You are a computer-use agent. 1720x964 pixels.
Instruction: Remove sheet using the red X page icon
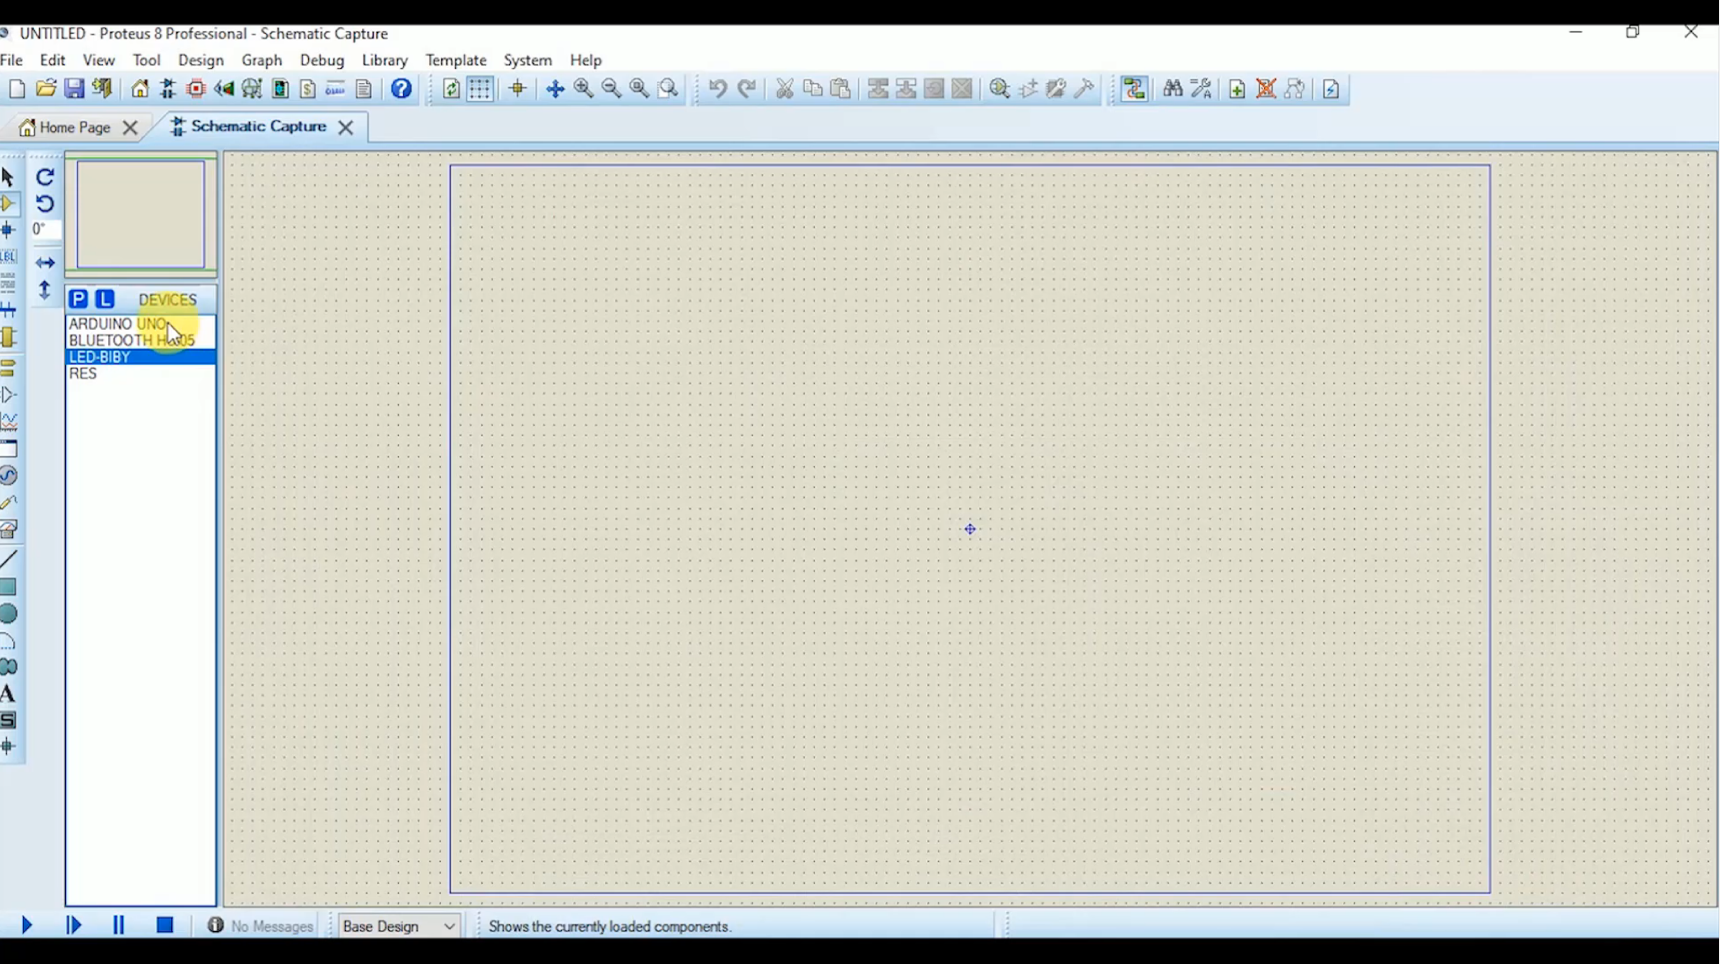[x=1266, y=89]
